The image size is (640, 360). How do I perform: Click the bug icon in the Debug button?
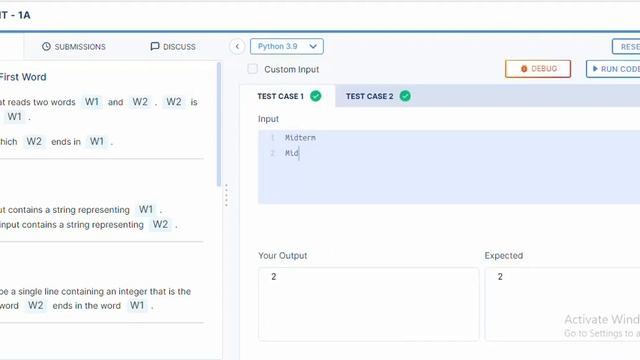(524, 69)
